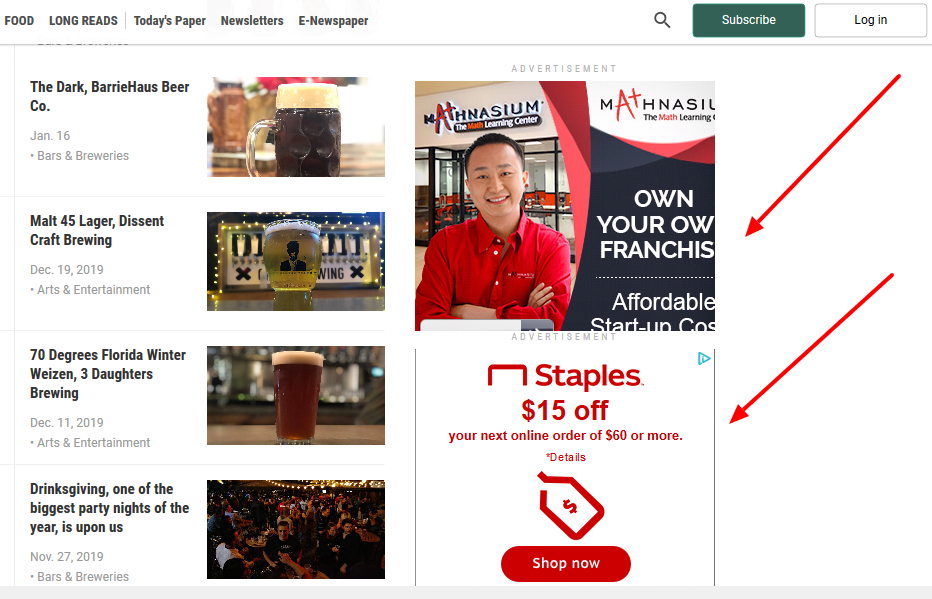Click the Staples logo in the ad

click(565, 376)
